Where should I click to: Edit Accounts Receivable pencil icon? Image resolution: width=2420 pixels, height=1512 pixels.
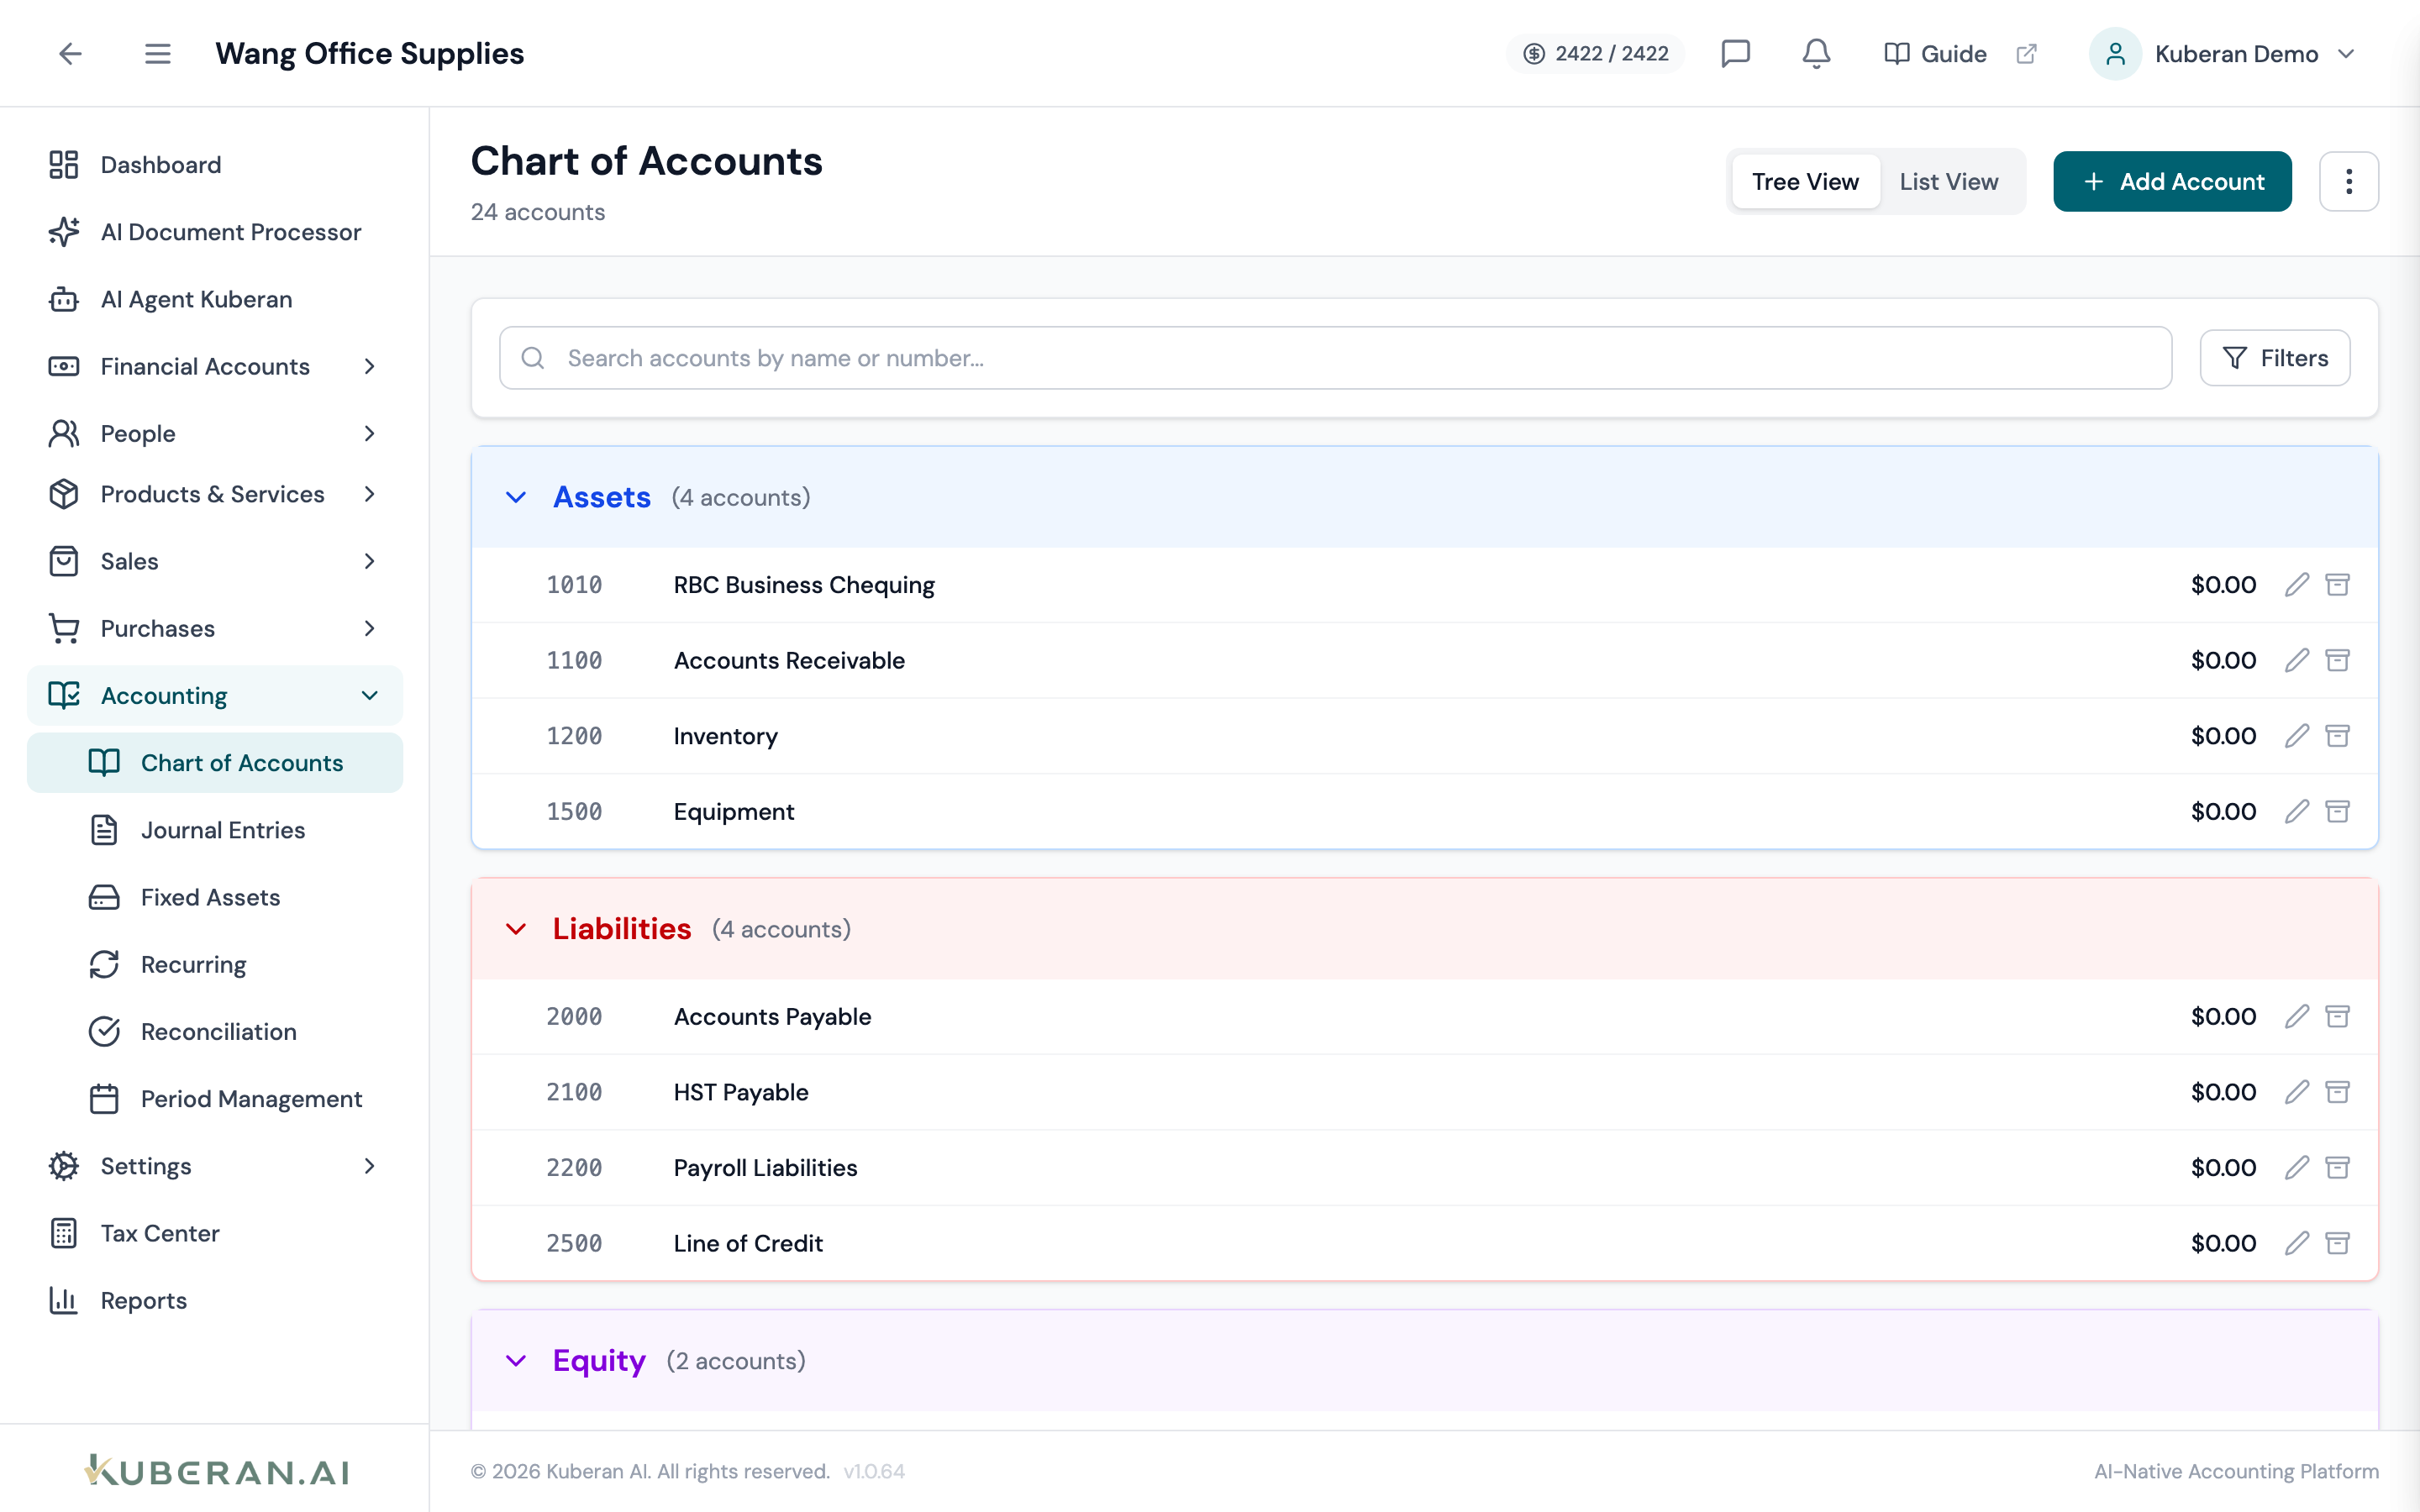pyautogui.click(x=2297, y=660)
